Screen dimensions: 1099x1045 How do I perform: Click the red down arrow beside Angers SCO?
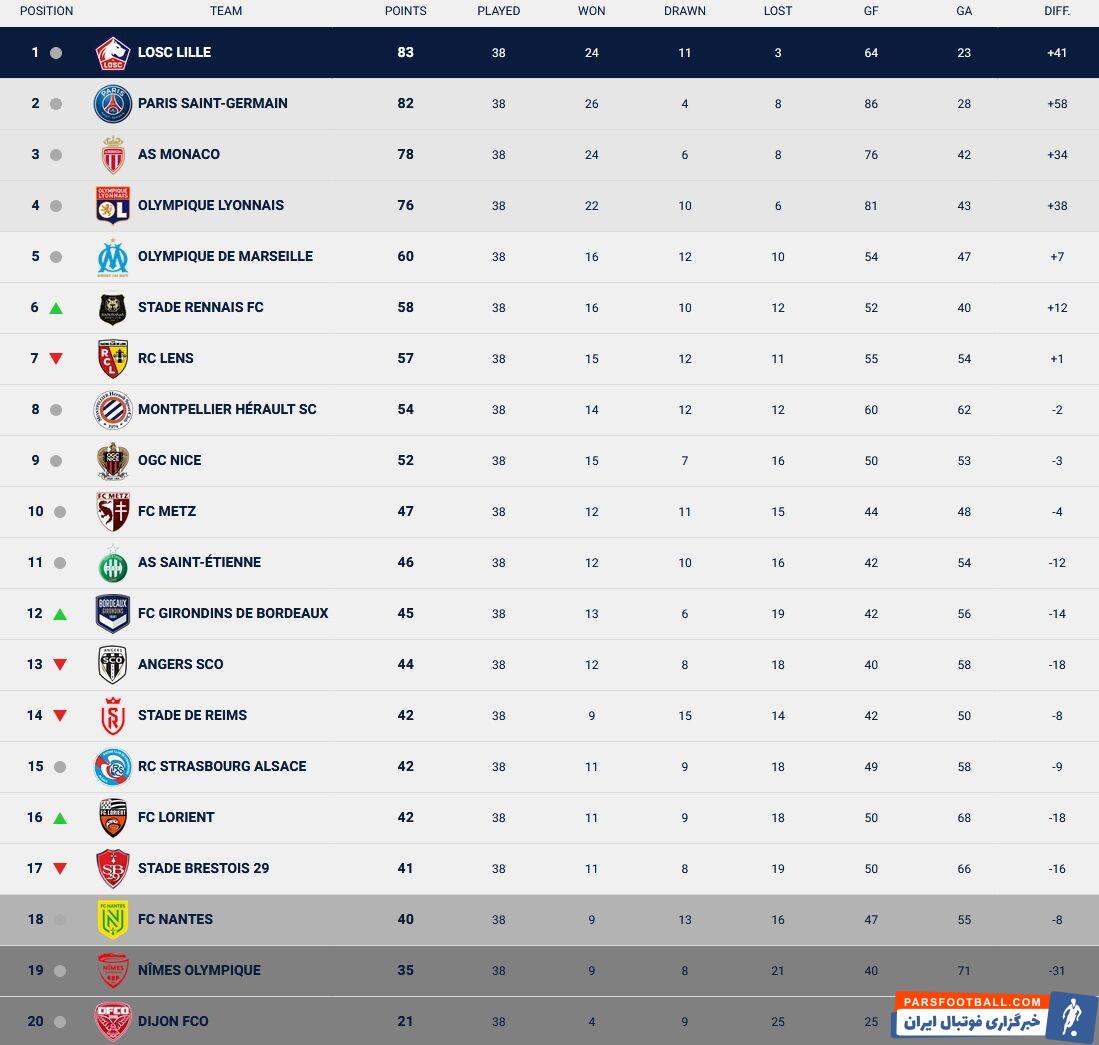click(60, 665)
